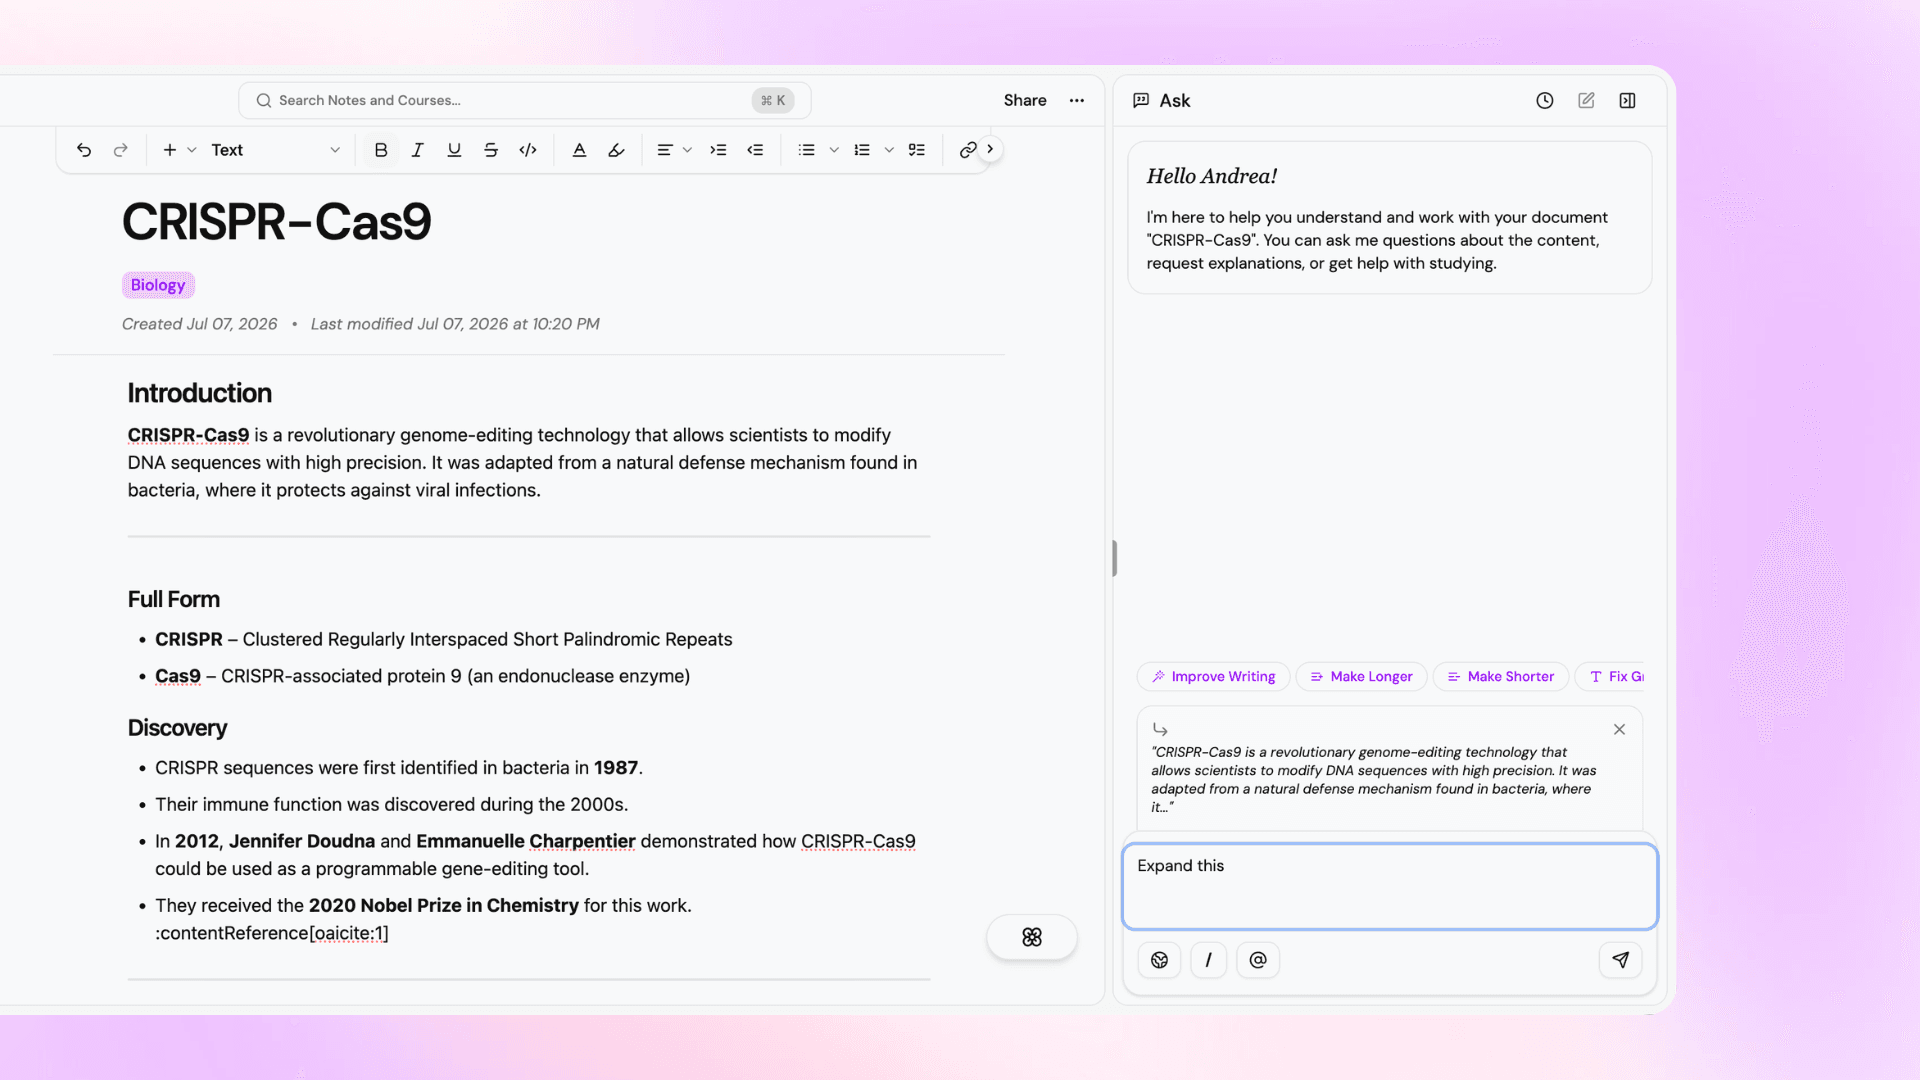Increase indent of the line
Screen dimensions: 1920x1080
(718, 150)
